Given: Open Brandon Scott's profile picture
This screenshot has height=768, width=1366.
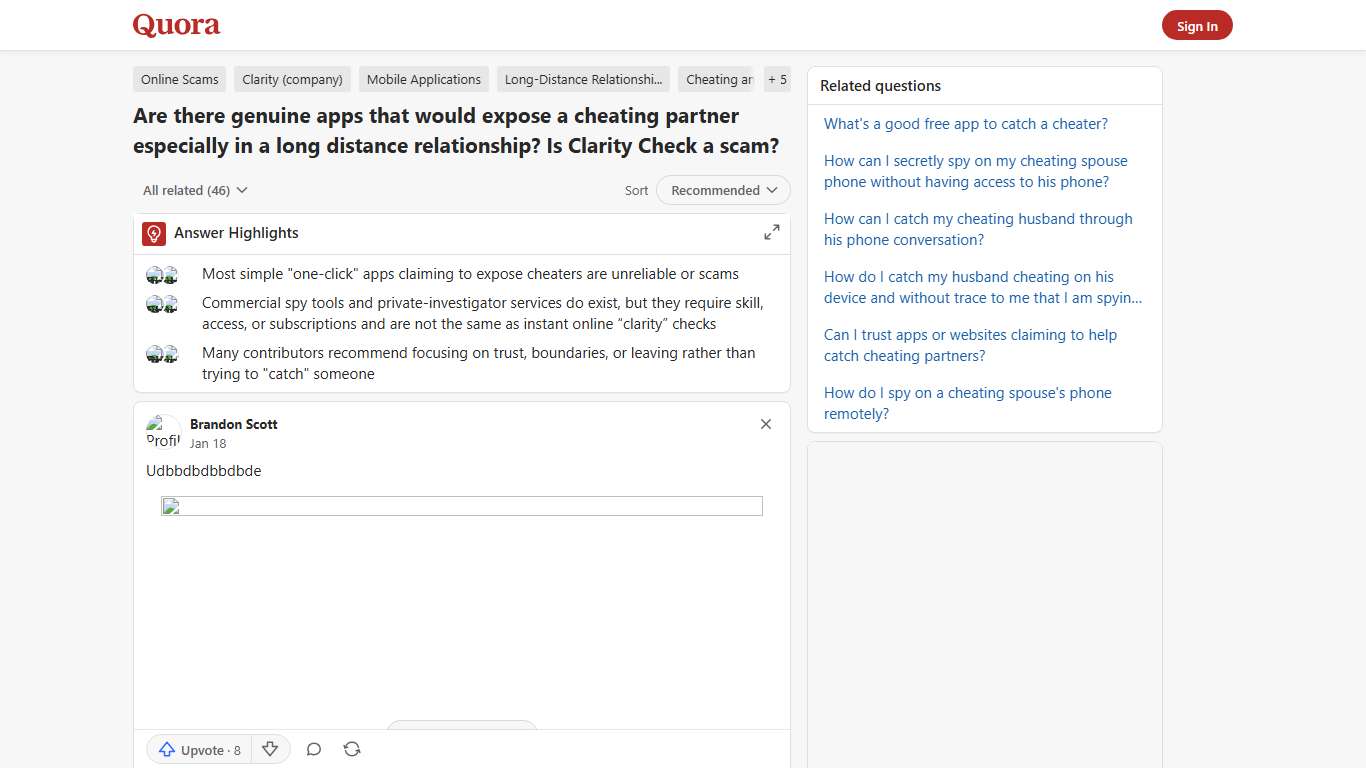Looking at the screenshot, I should tap(163, 431).
